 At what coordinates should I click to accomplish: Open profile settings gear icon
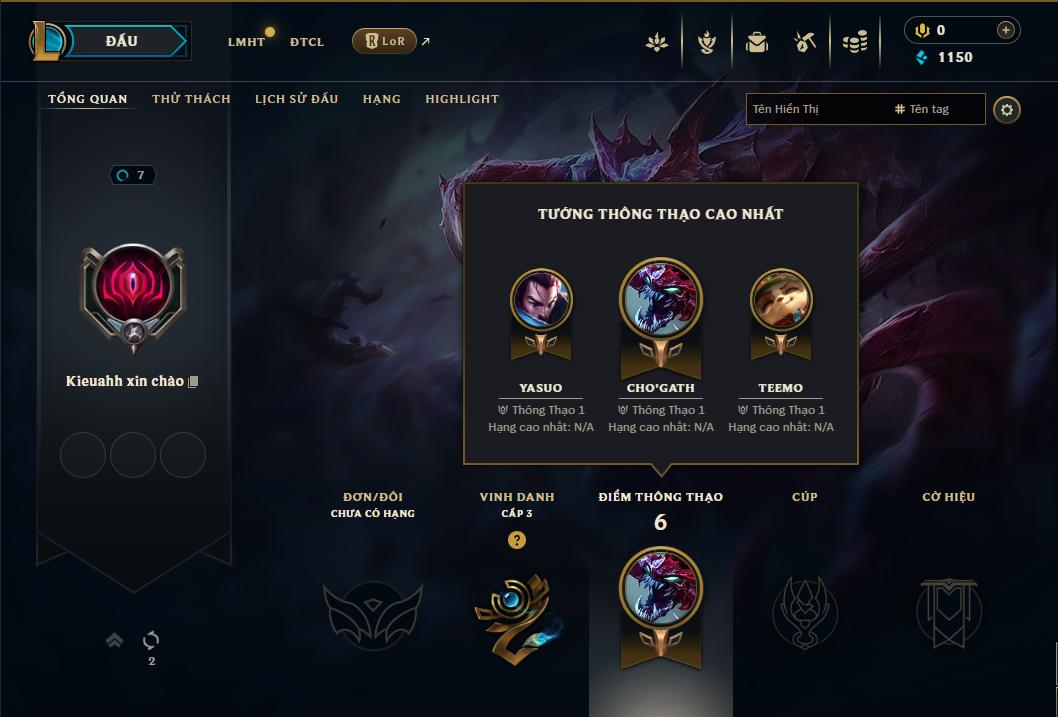1006,110
